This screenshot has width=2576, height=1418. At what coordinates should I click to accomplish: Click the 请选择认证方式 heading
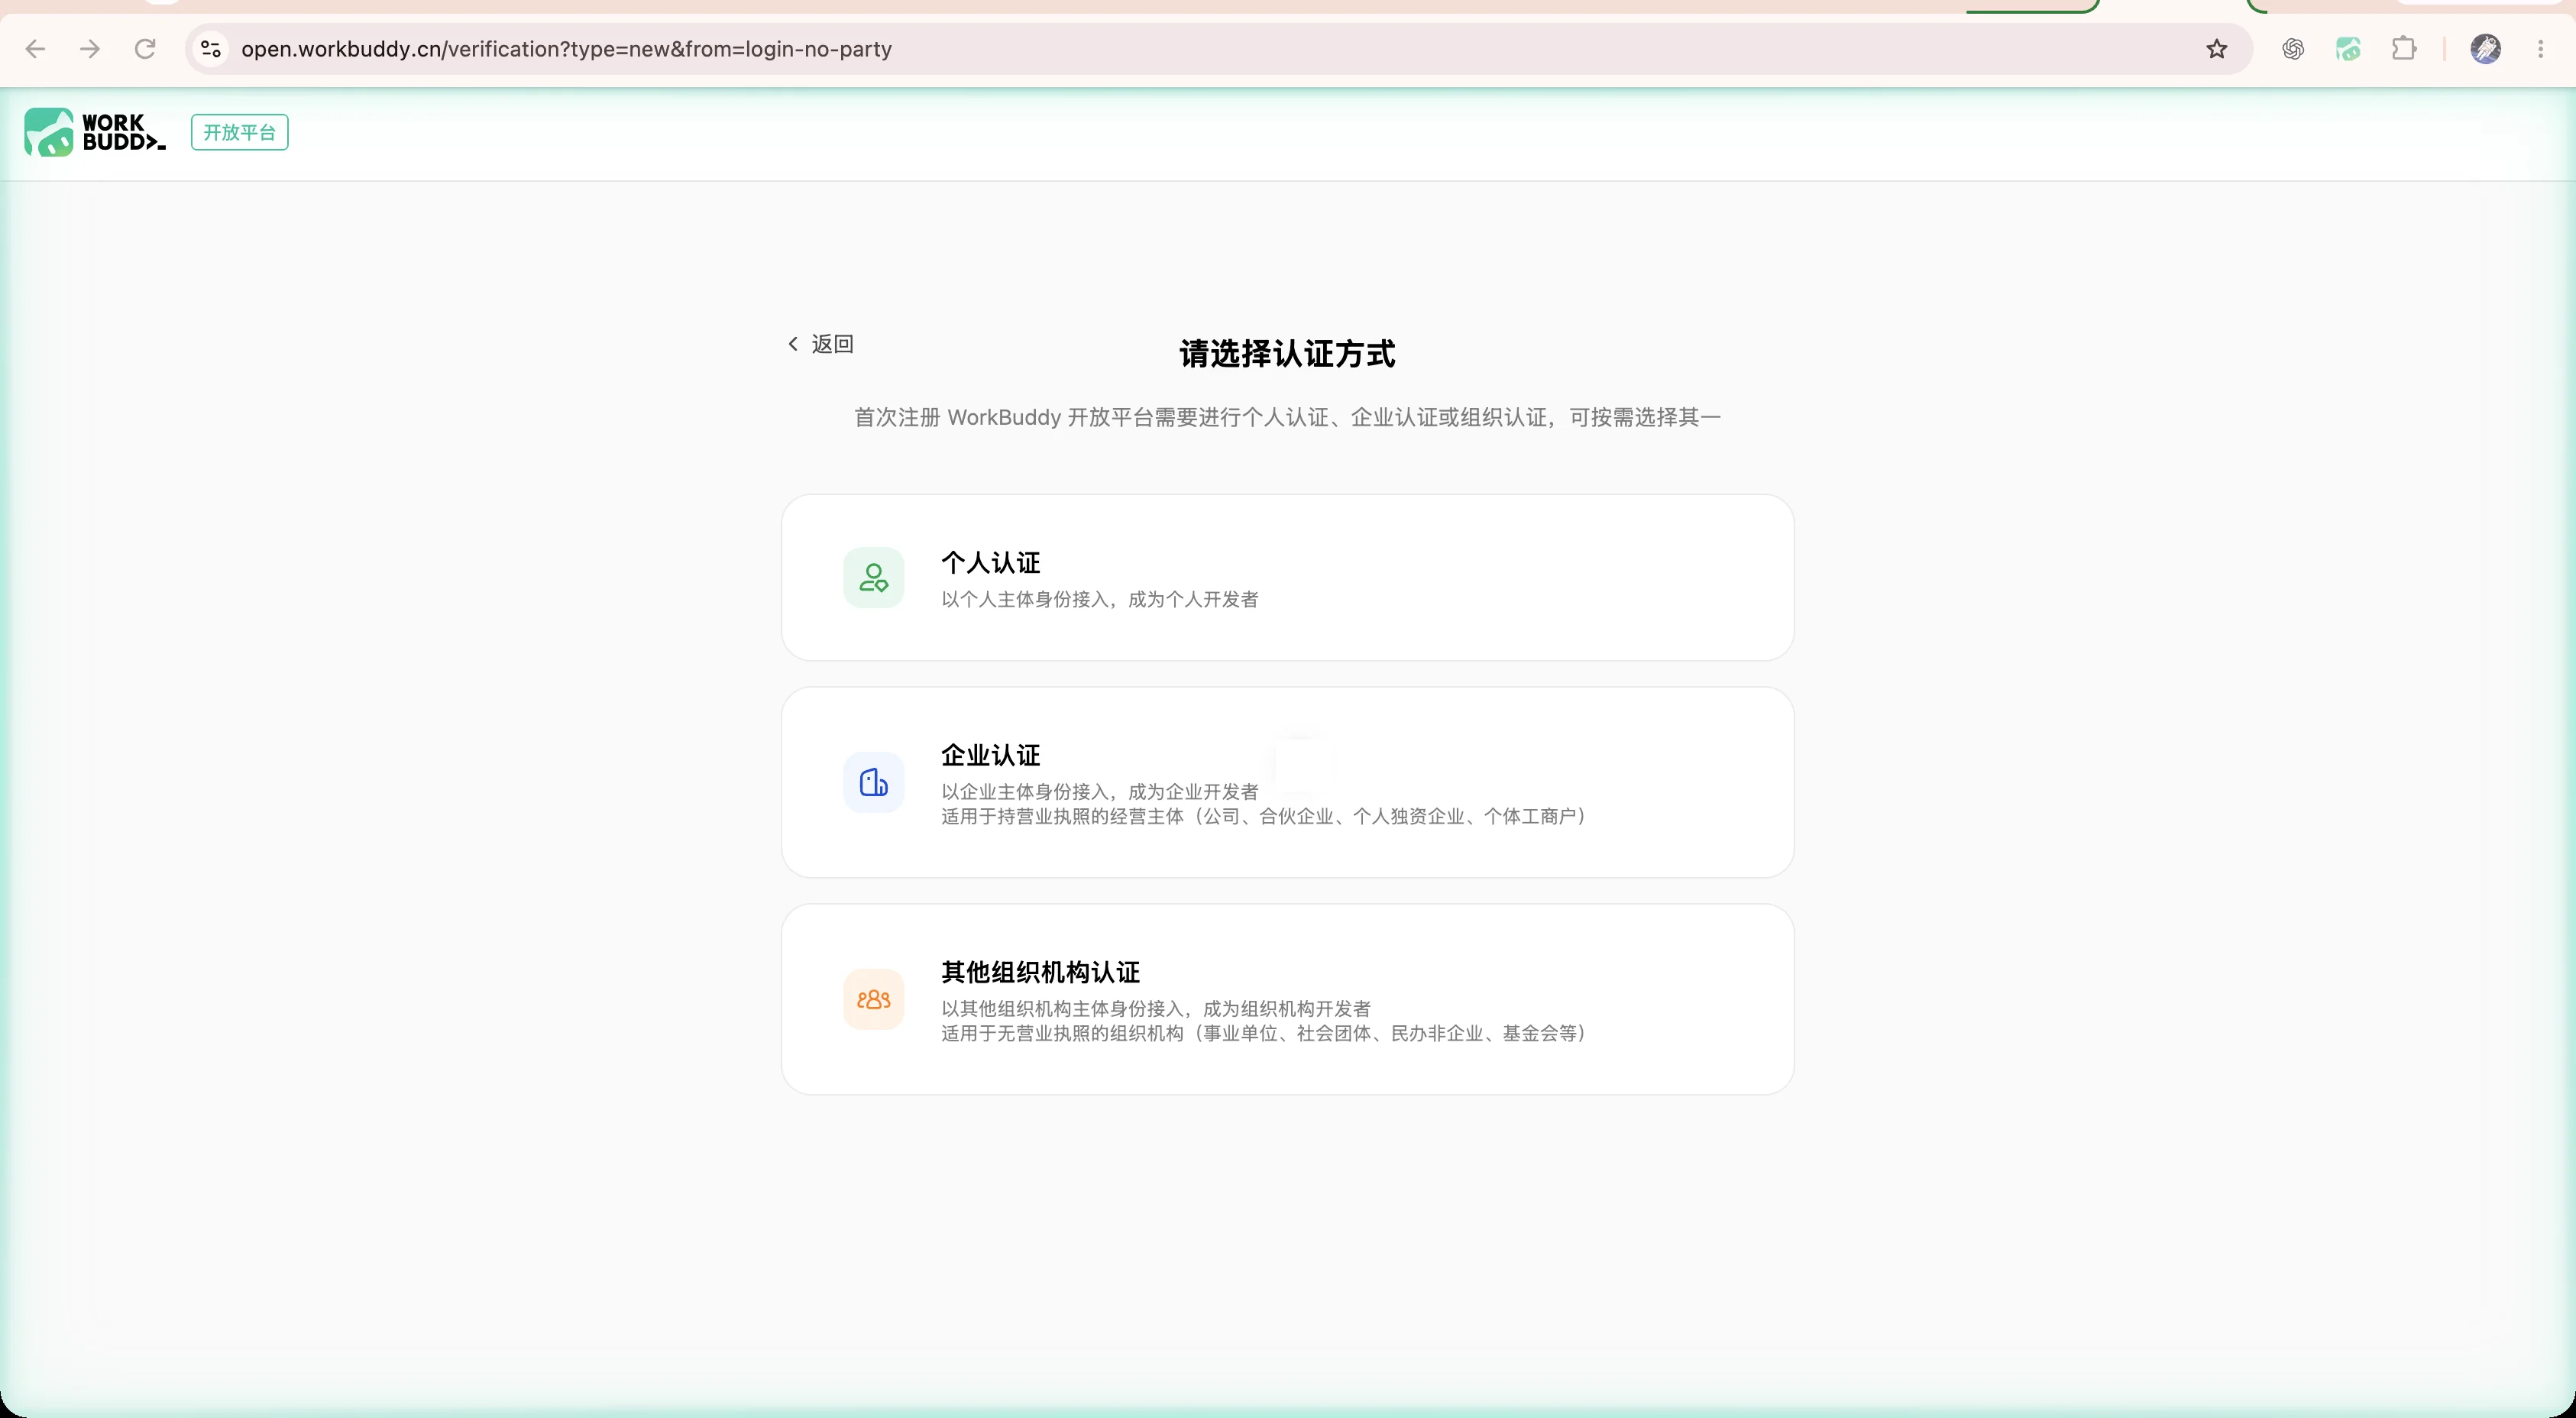pos(1287,353)
